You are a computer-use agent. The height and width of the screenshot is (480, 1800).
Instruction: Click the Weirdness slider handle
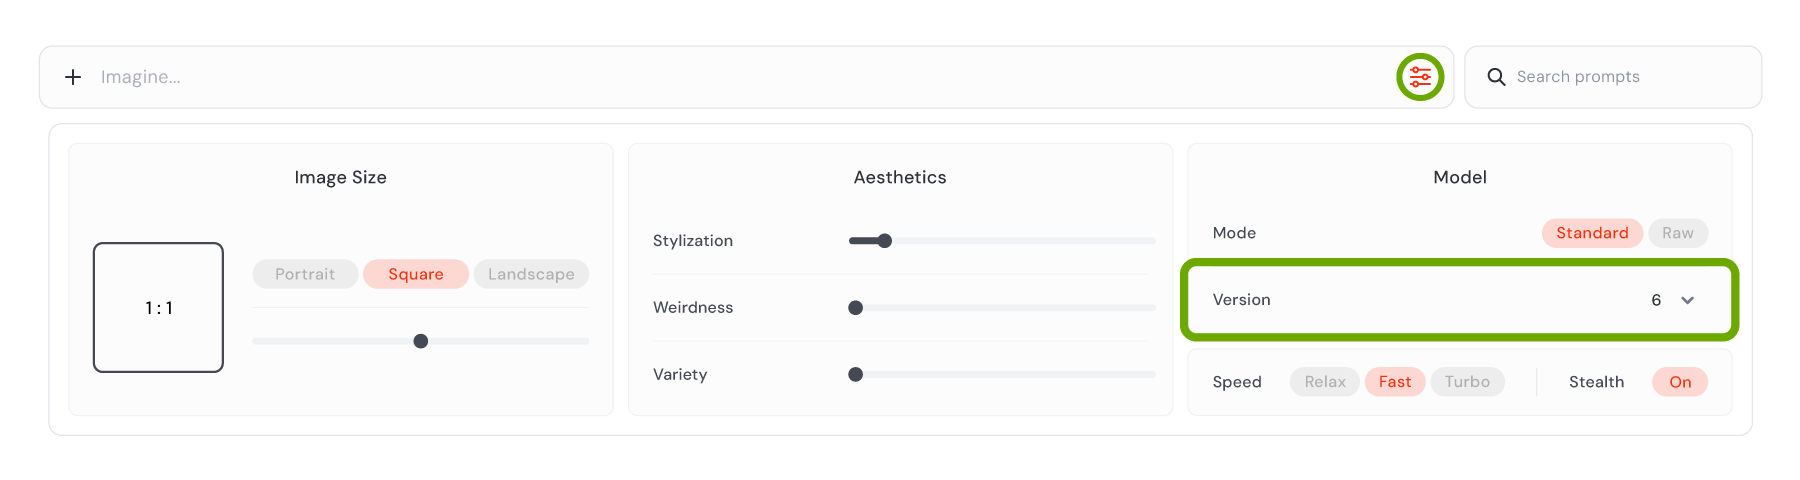click(x=855, y=308)
